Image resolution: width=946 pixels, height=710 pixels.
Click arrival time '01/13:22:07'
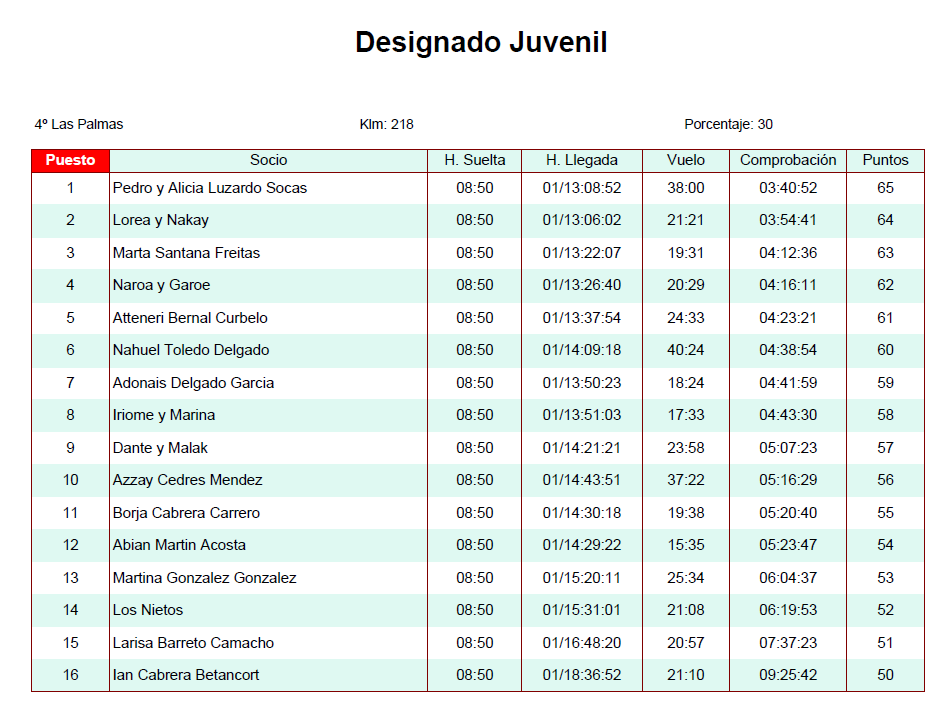point(582,253)
